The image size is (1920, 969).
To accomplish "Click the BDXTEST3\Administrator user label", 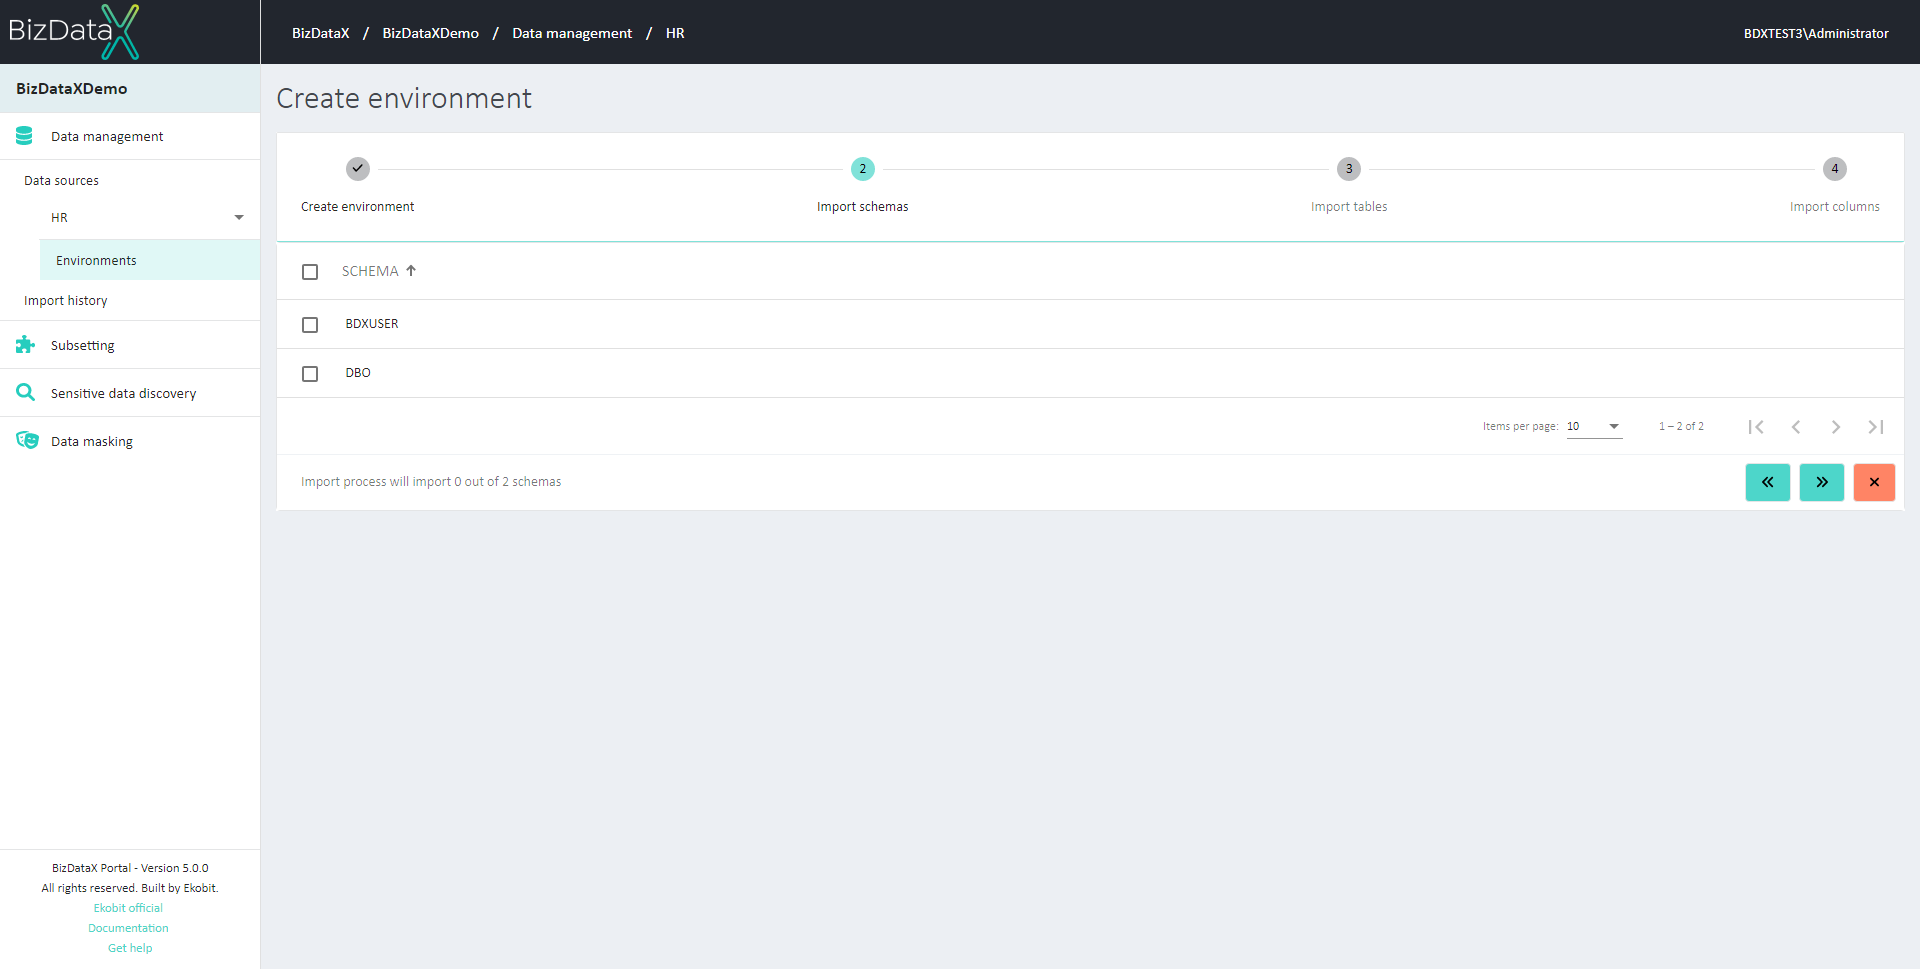I will click(1816, 33).
